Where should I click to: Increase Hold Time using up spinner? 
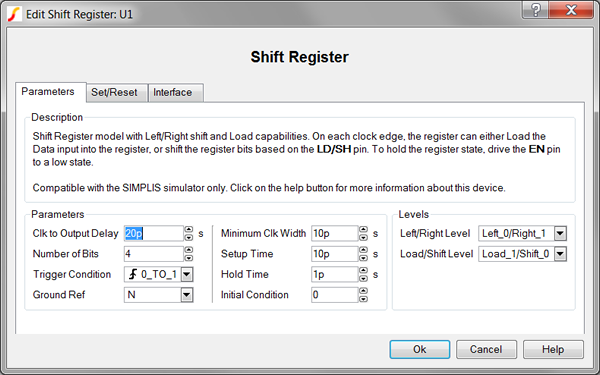click(364, 271)
